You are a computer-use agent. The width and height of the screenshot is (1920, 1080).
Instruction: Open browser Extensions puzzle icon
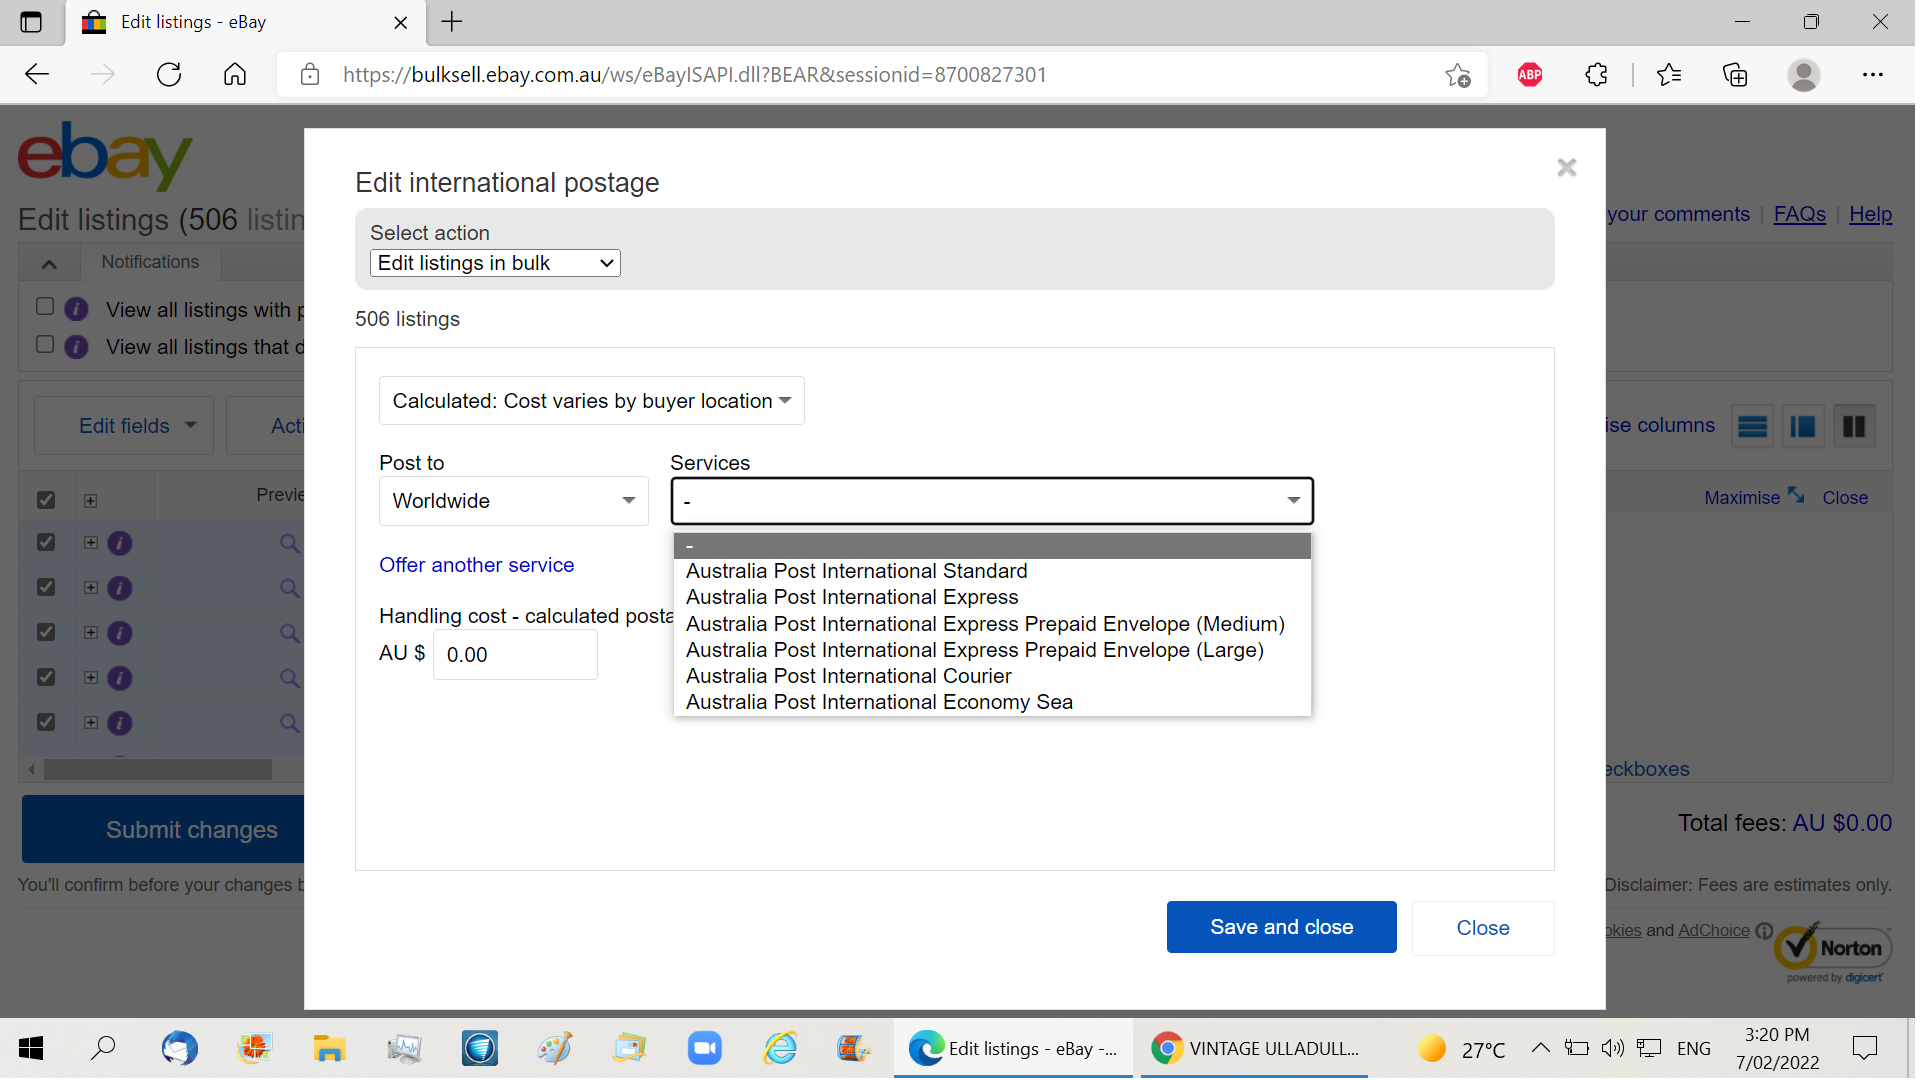tap(1596, 75)
